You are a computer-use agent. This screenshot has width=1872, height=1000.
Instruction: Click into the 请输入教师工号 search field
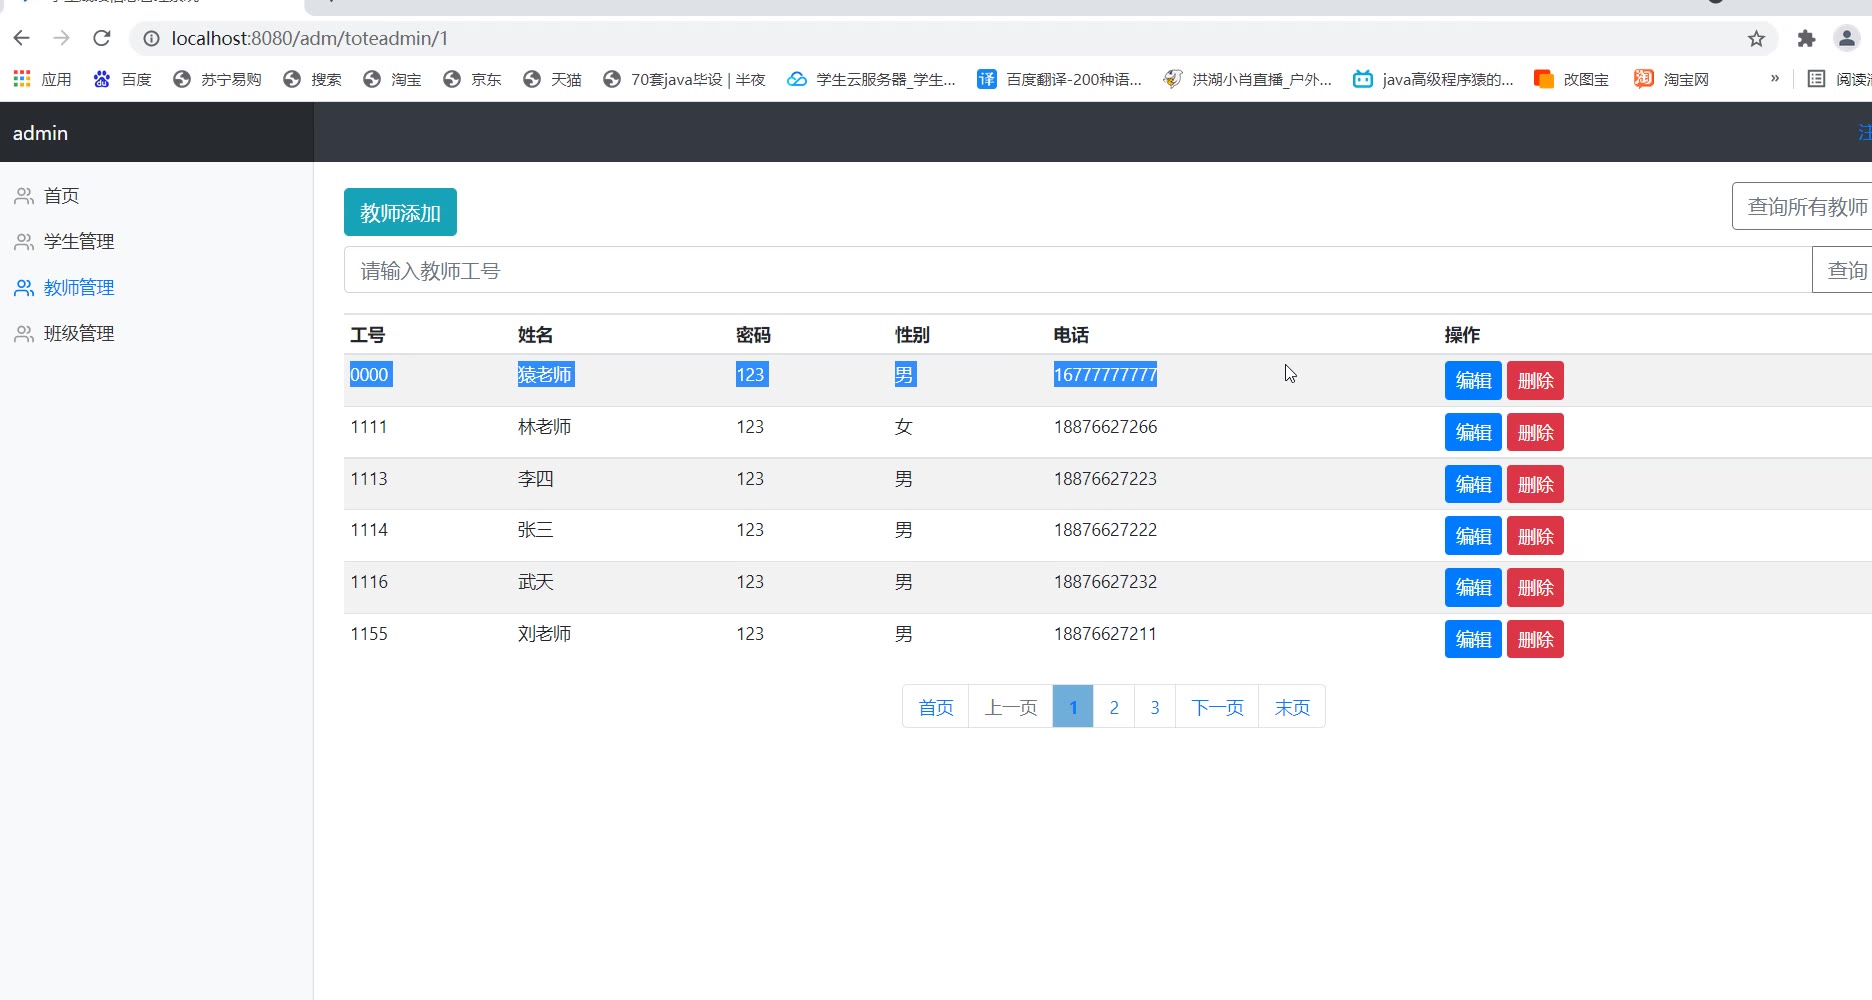point(1077,270)
